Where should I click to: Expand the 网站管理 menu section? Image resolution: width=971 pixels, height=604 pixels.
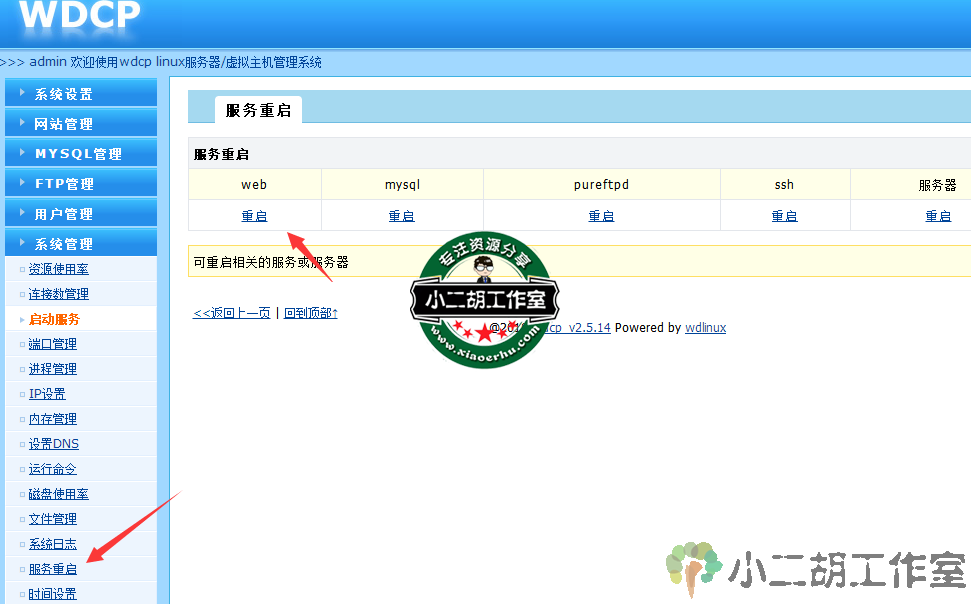tap(64, 124)
